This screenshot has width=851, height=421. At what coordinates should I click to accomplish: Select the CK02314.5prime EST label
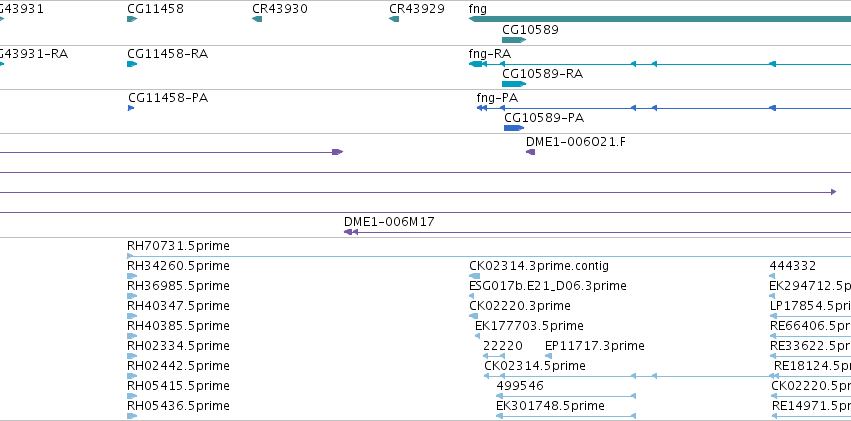point(535,366)
